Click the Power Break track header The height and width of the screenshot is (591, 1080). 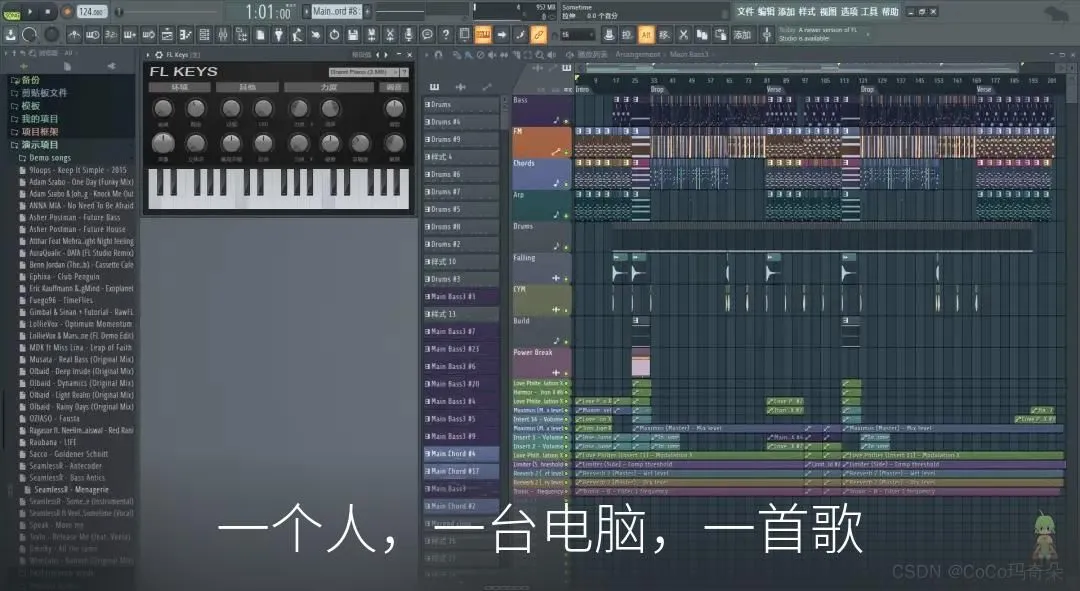coord(541,363)
